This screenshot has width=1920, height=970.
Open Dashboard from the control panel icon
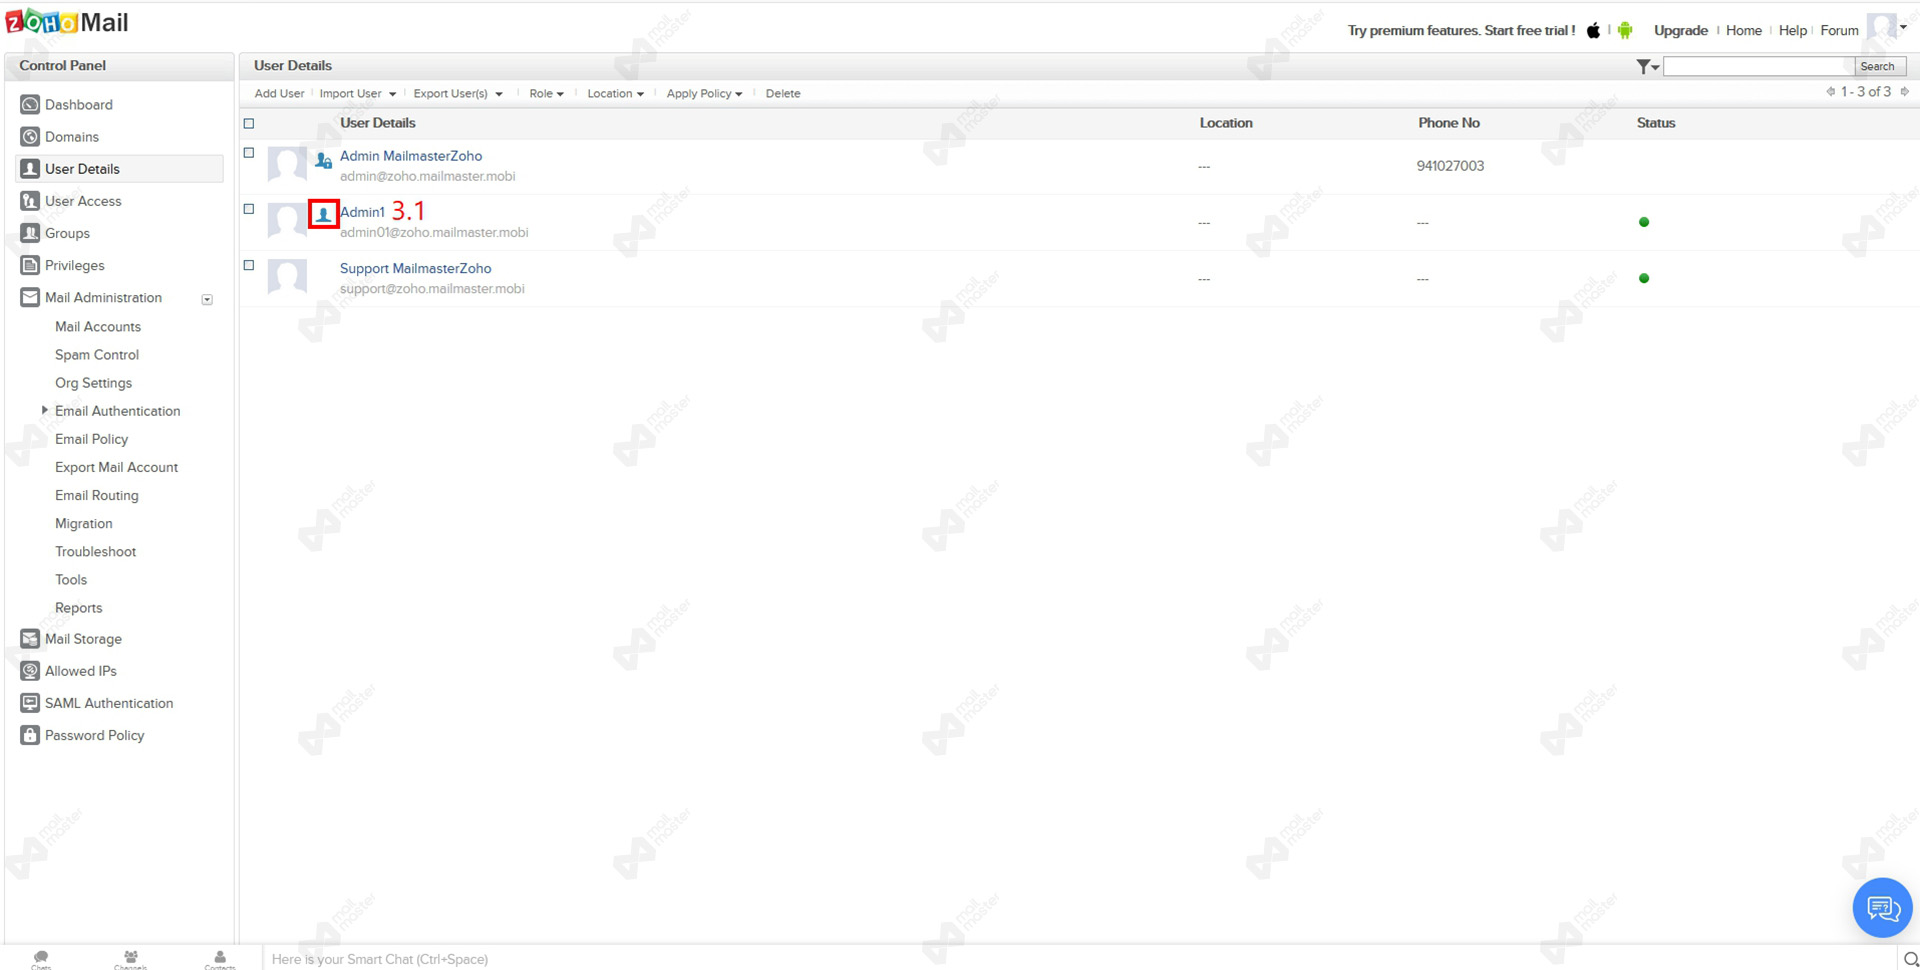point(30,105)
